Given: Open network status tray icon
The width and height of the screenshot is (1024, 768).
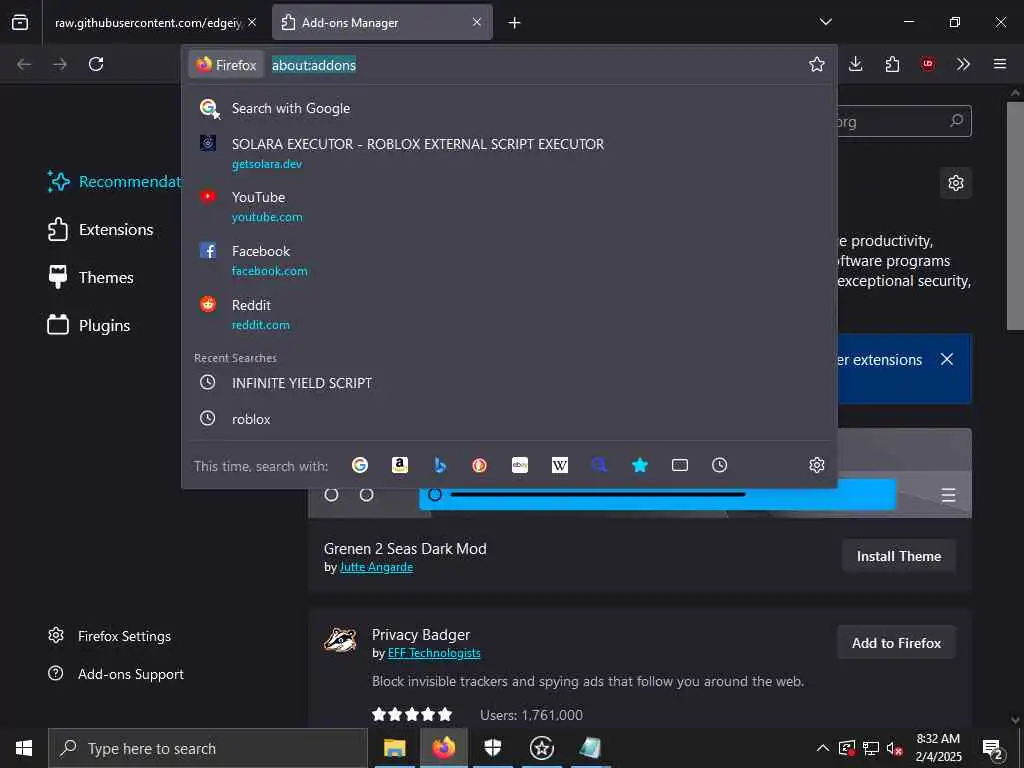Looking at the screenshot, I should tap(871, 748).
